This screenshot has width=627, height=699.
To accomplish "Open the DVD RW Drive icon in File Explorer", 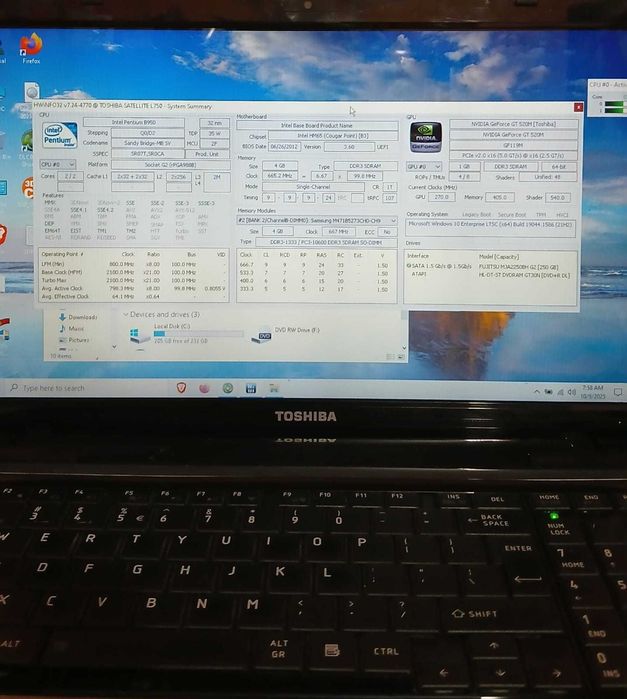I will pos(261,336).
